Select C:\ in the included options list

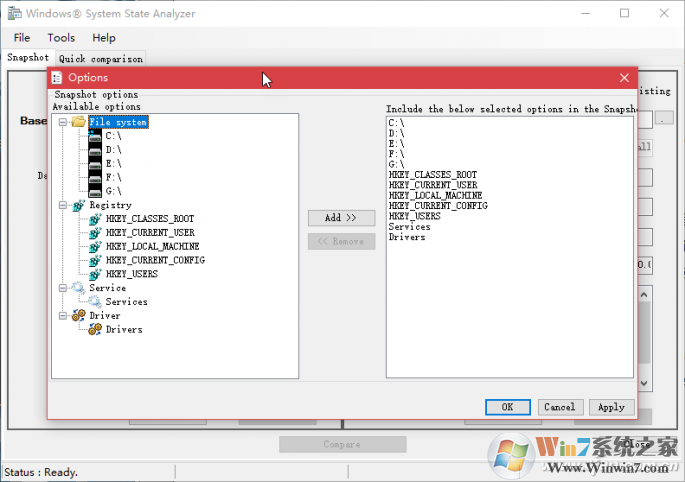396,123
